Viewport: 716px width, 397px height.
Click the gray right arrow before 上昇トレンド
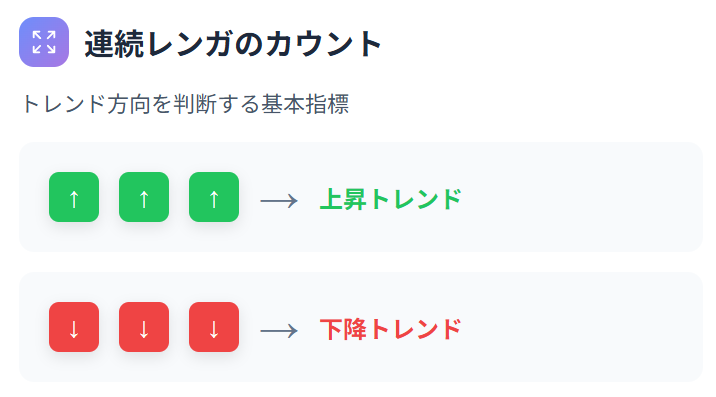[x=279, y=201]
